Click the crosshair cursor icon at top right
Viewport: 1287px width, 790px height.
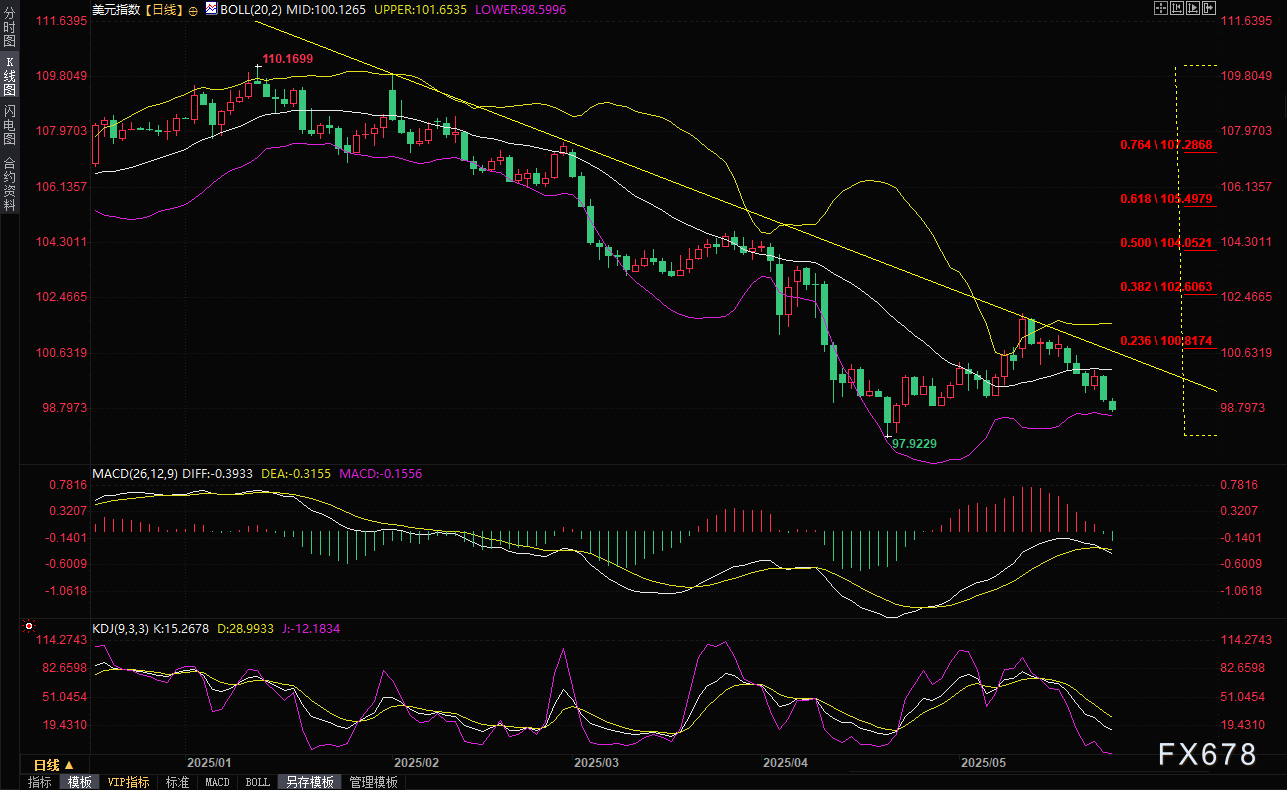click(1160, 8)
